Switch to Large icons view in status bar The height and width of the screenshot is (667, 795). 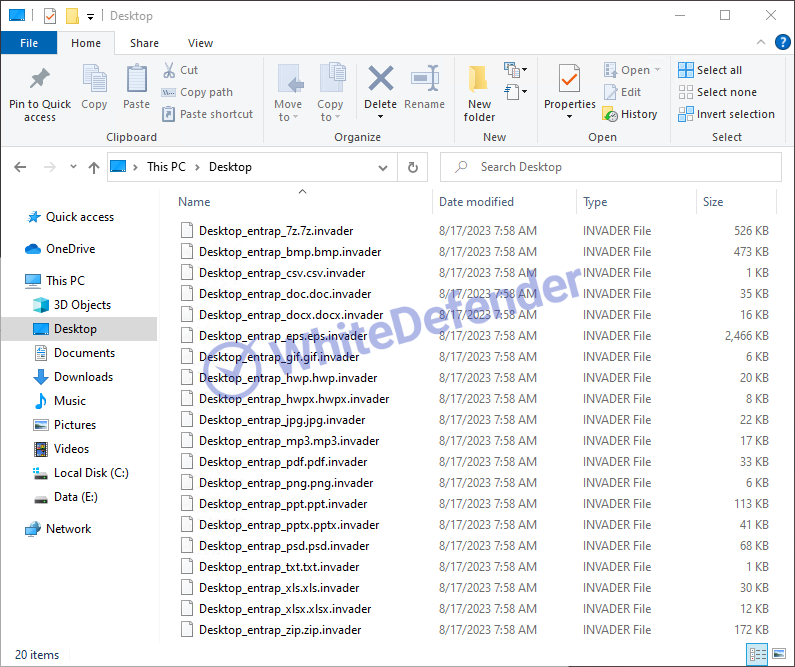pos(779,654)
